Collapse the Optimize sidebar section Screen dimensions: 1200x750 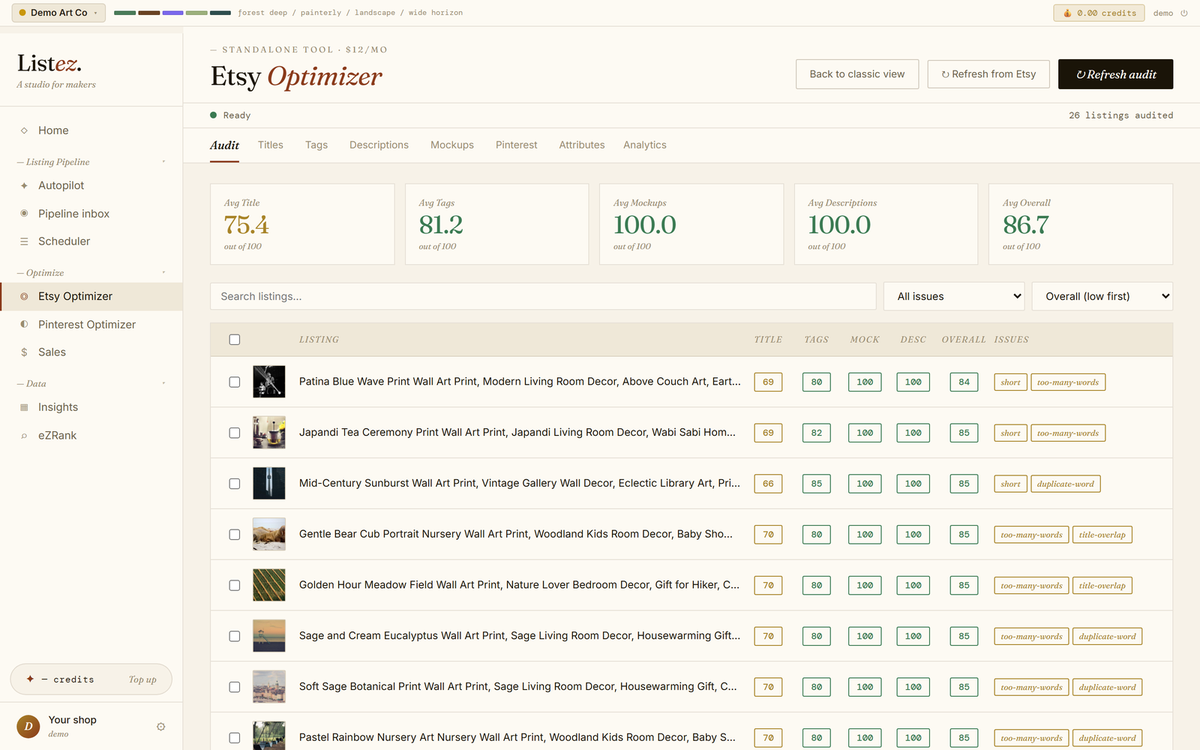164,273
